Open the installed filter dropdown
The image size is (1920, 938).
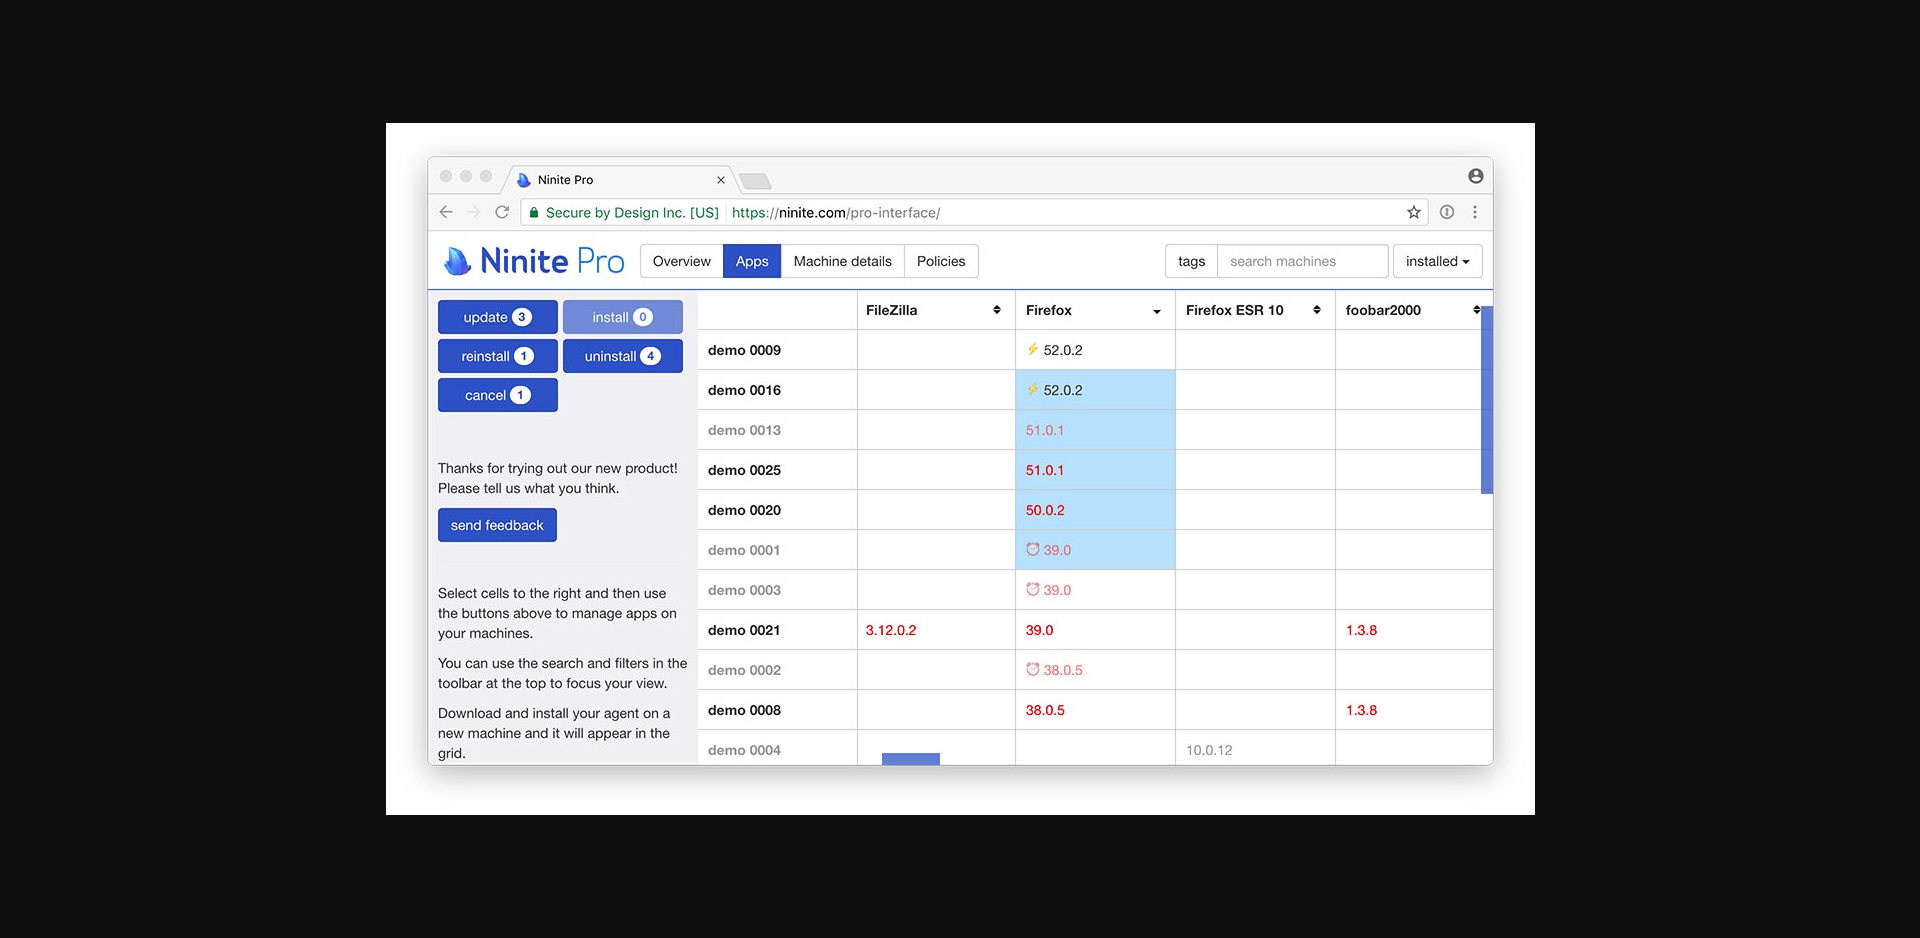(1437, 261)
